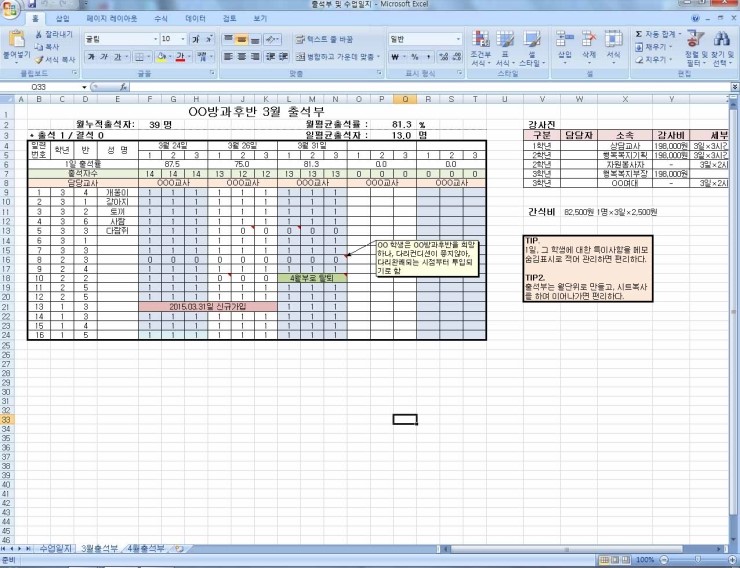Screen dimensions: 740x568
Task: Toggle bold (가) text formatting
Action: click(91, 57)
